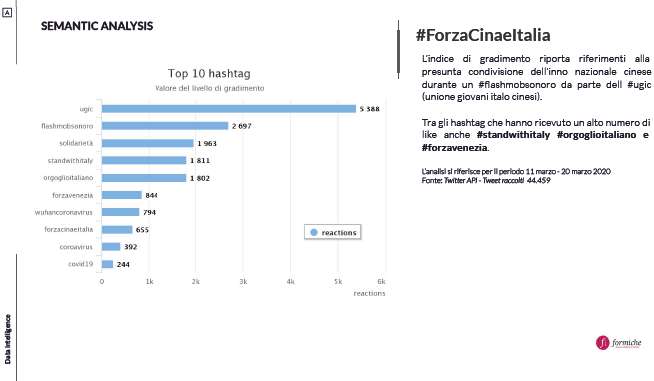Click the Data Intelligence vertical label
This screenshot has width=654, height=381.
coord(8,339)
